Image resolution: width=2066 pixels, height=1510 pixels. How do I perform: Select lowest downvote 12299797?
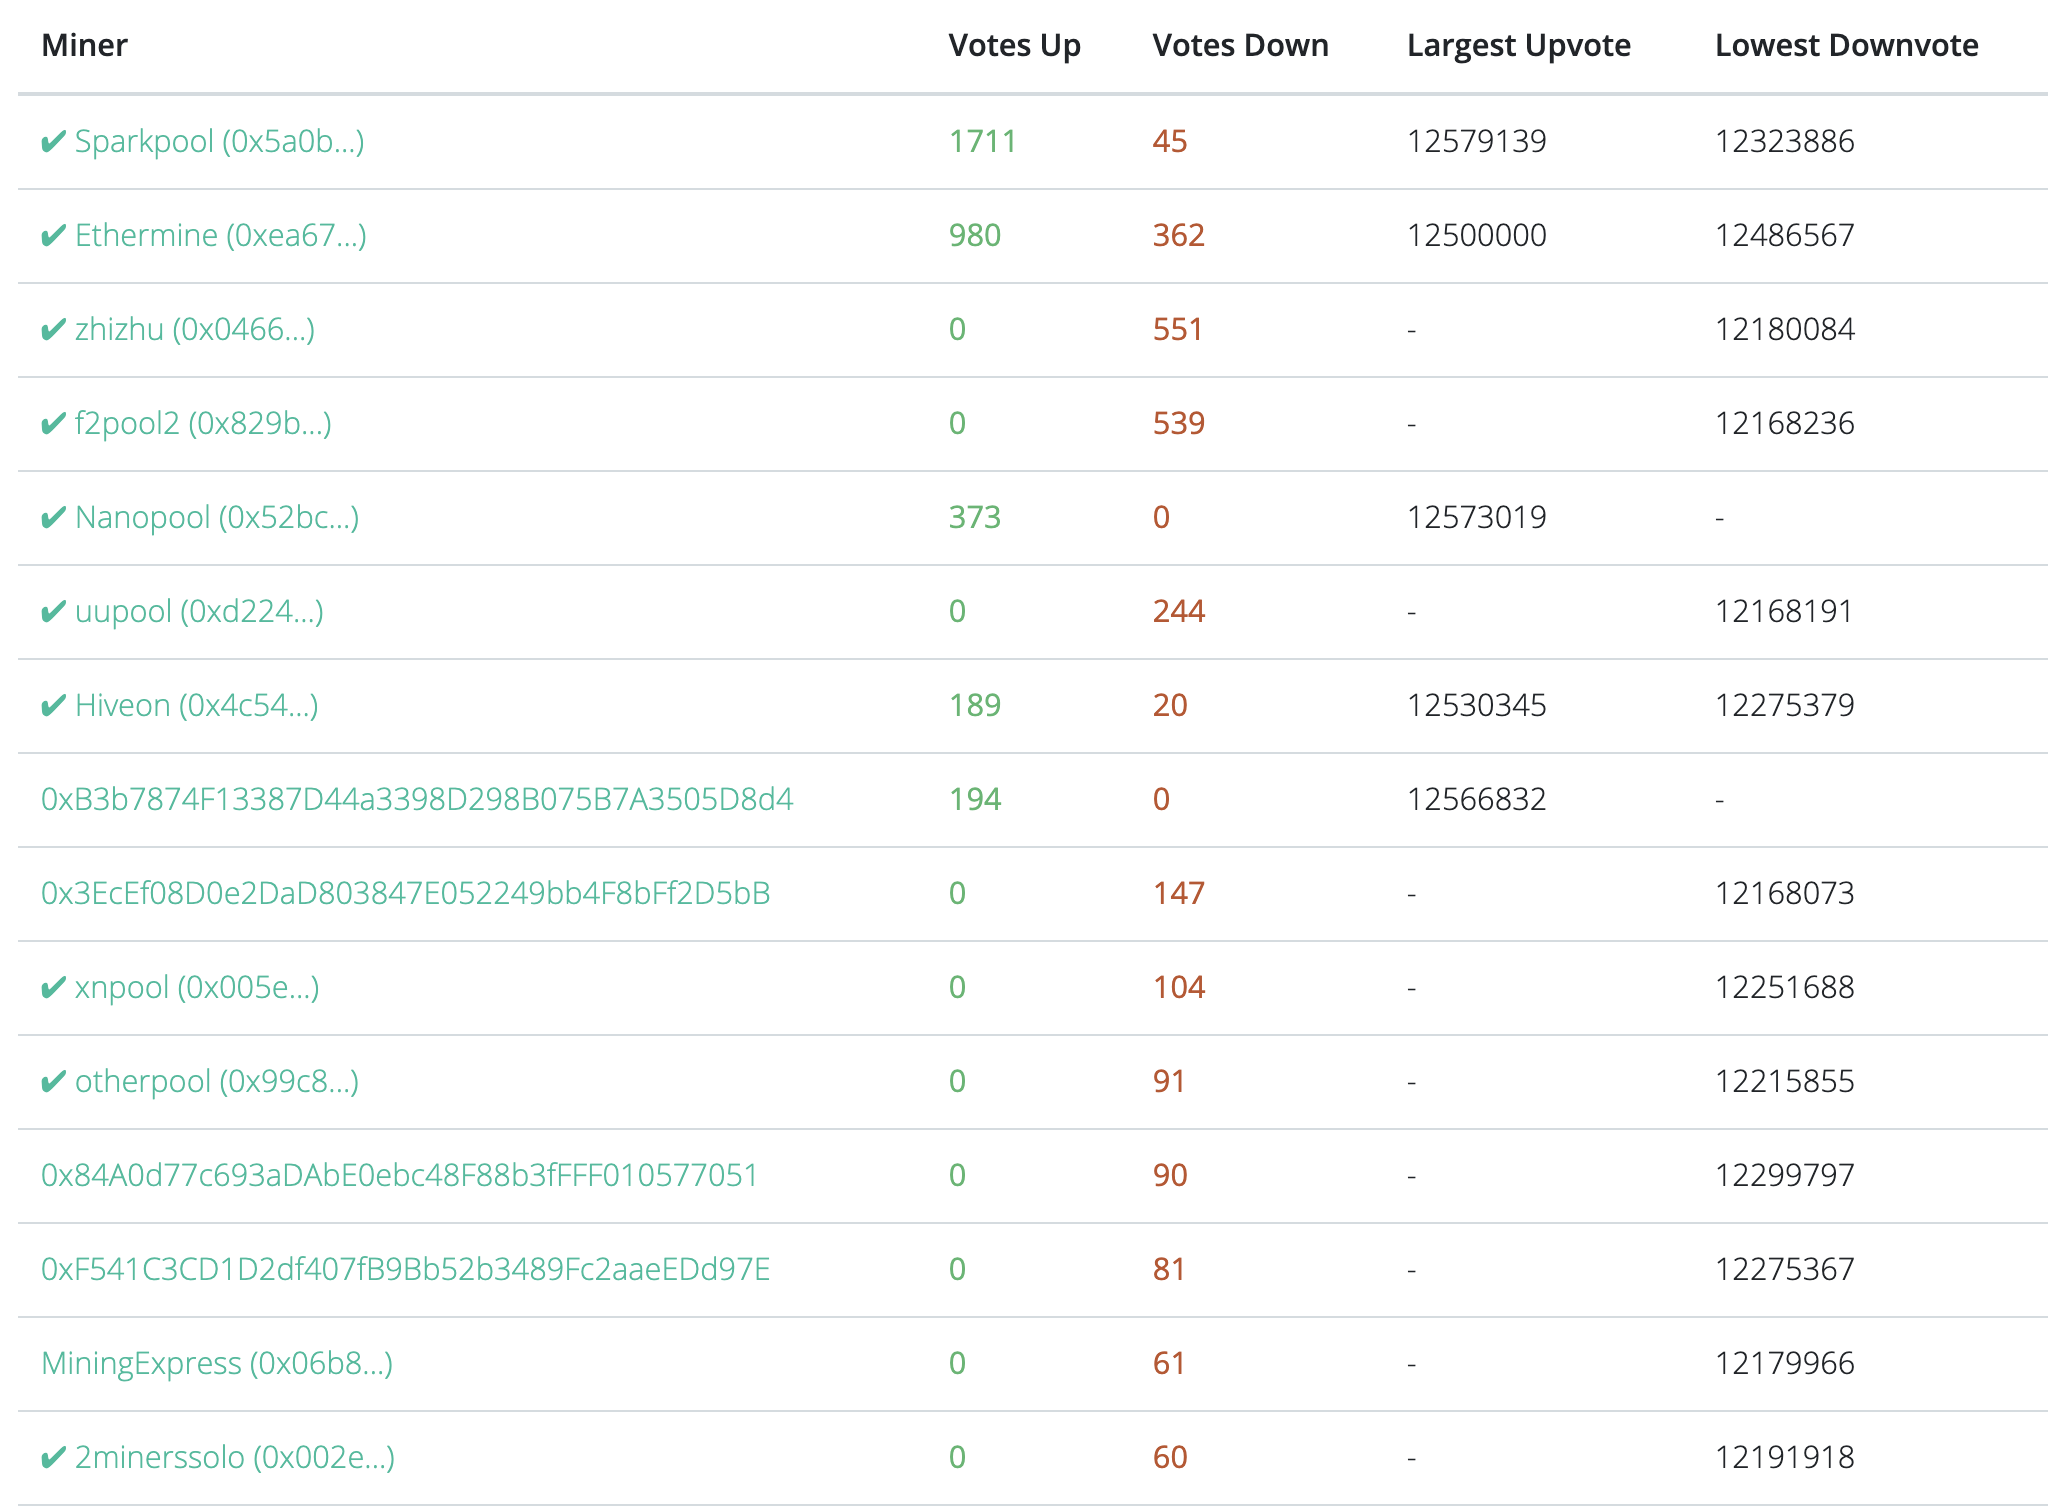(x=1785, y=1176)
